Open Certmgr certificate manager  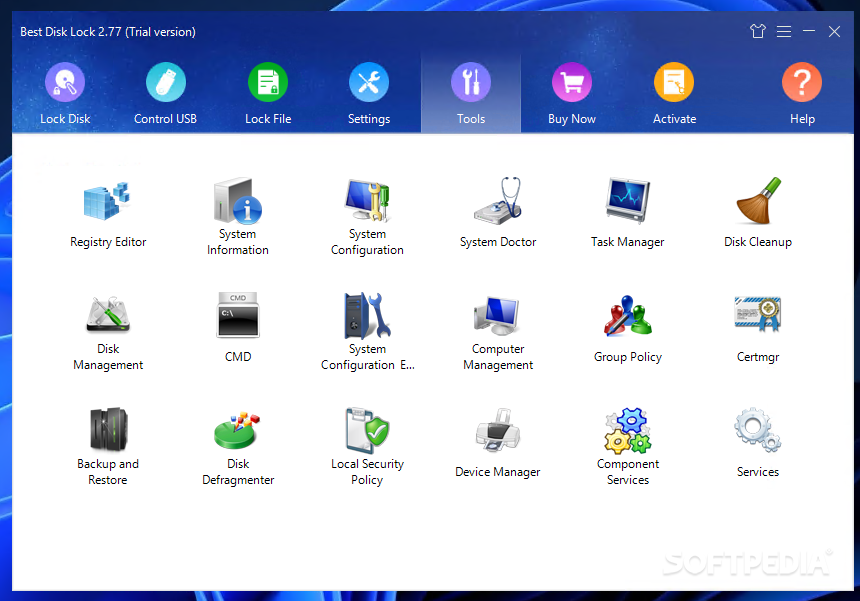coord(757,329)
